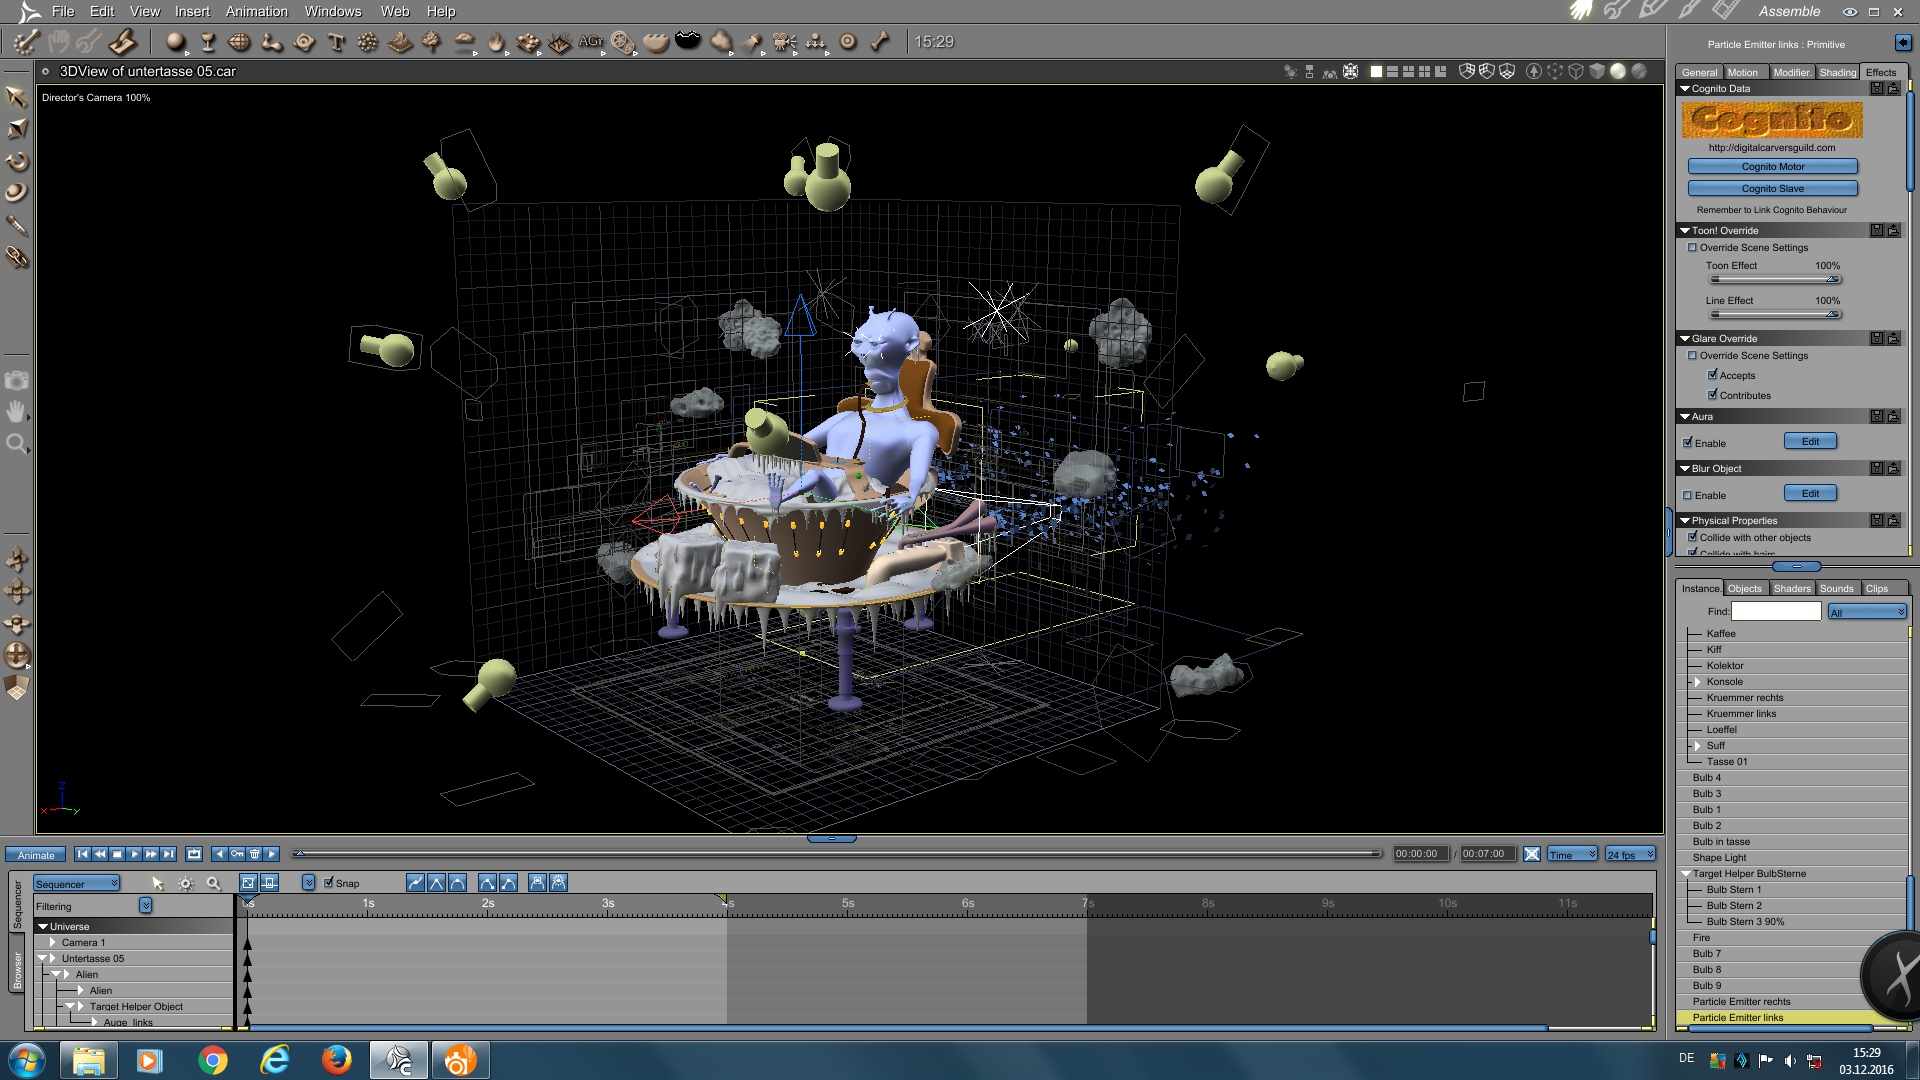Image resolution: width=1920 pixels, height=1080 pixels.
Task: Toggle the Snap checkbox in sequencer
Action: (328, 883)
